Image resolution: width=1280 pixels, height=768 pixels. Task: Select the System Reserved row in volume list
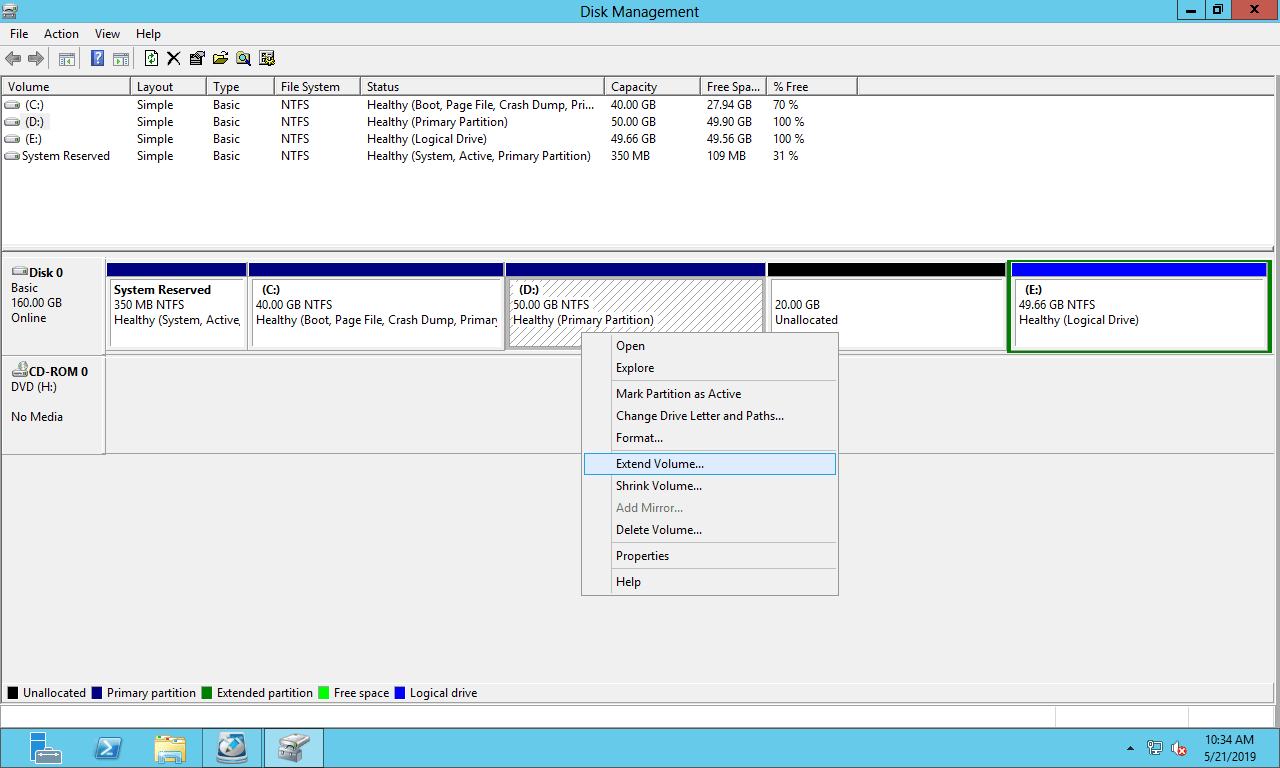(x=66, y=156)
